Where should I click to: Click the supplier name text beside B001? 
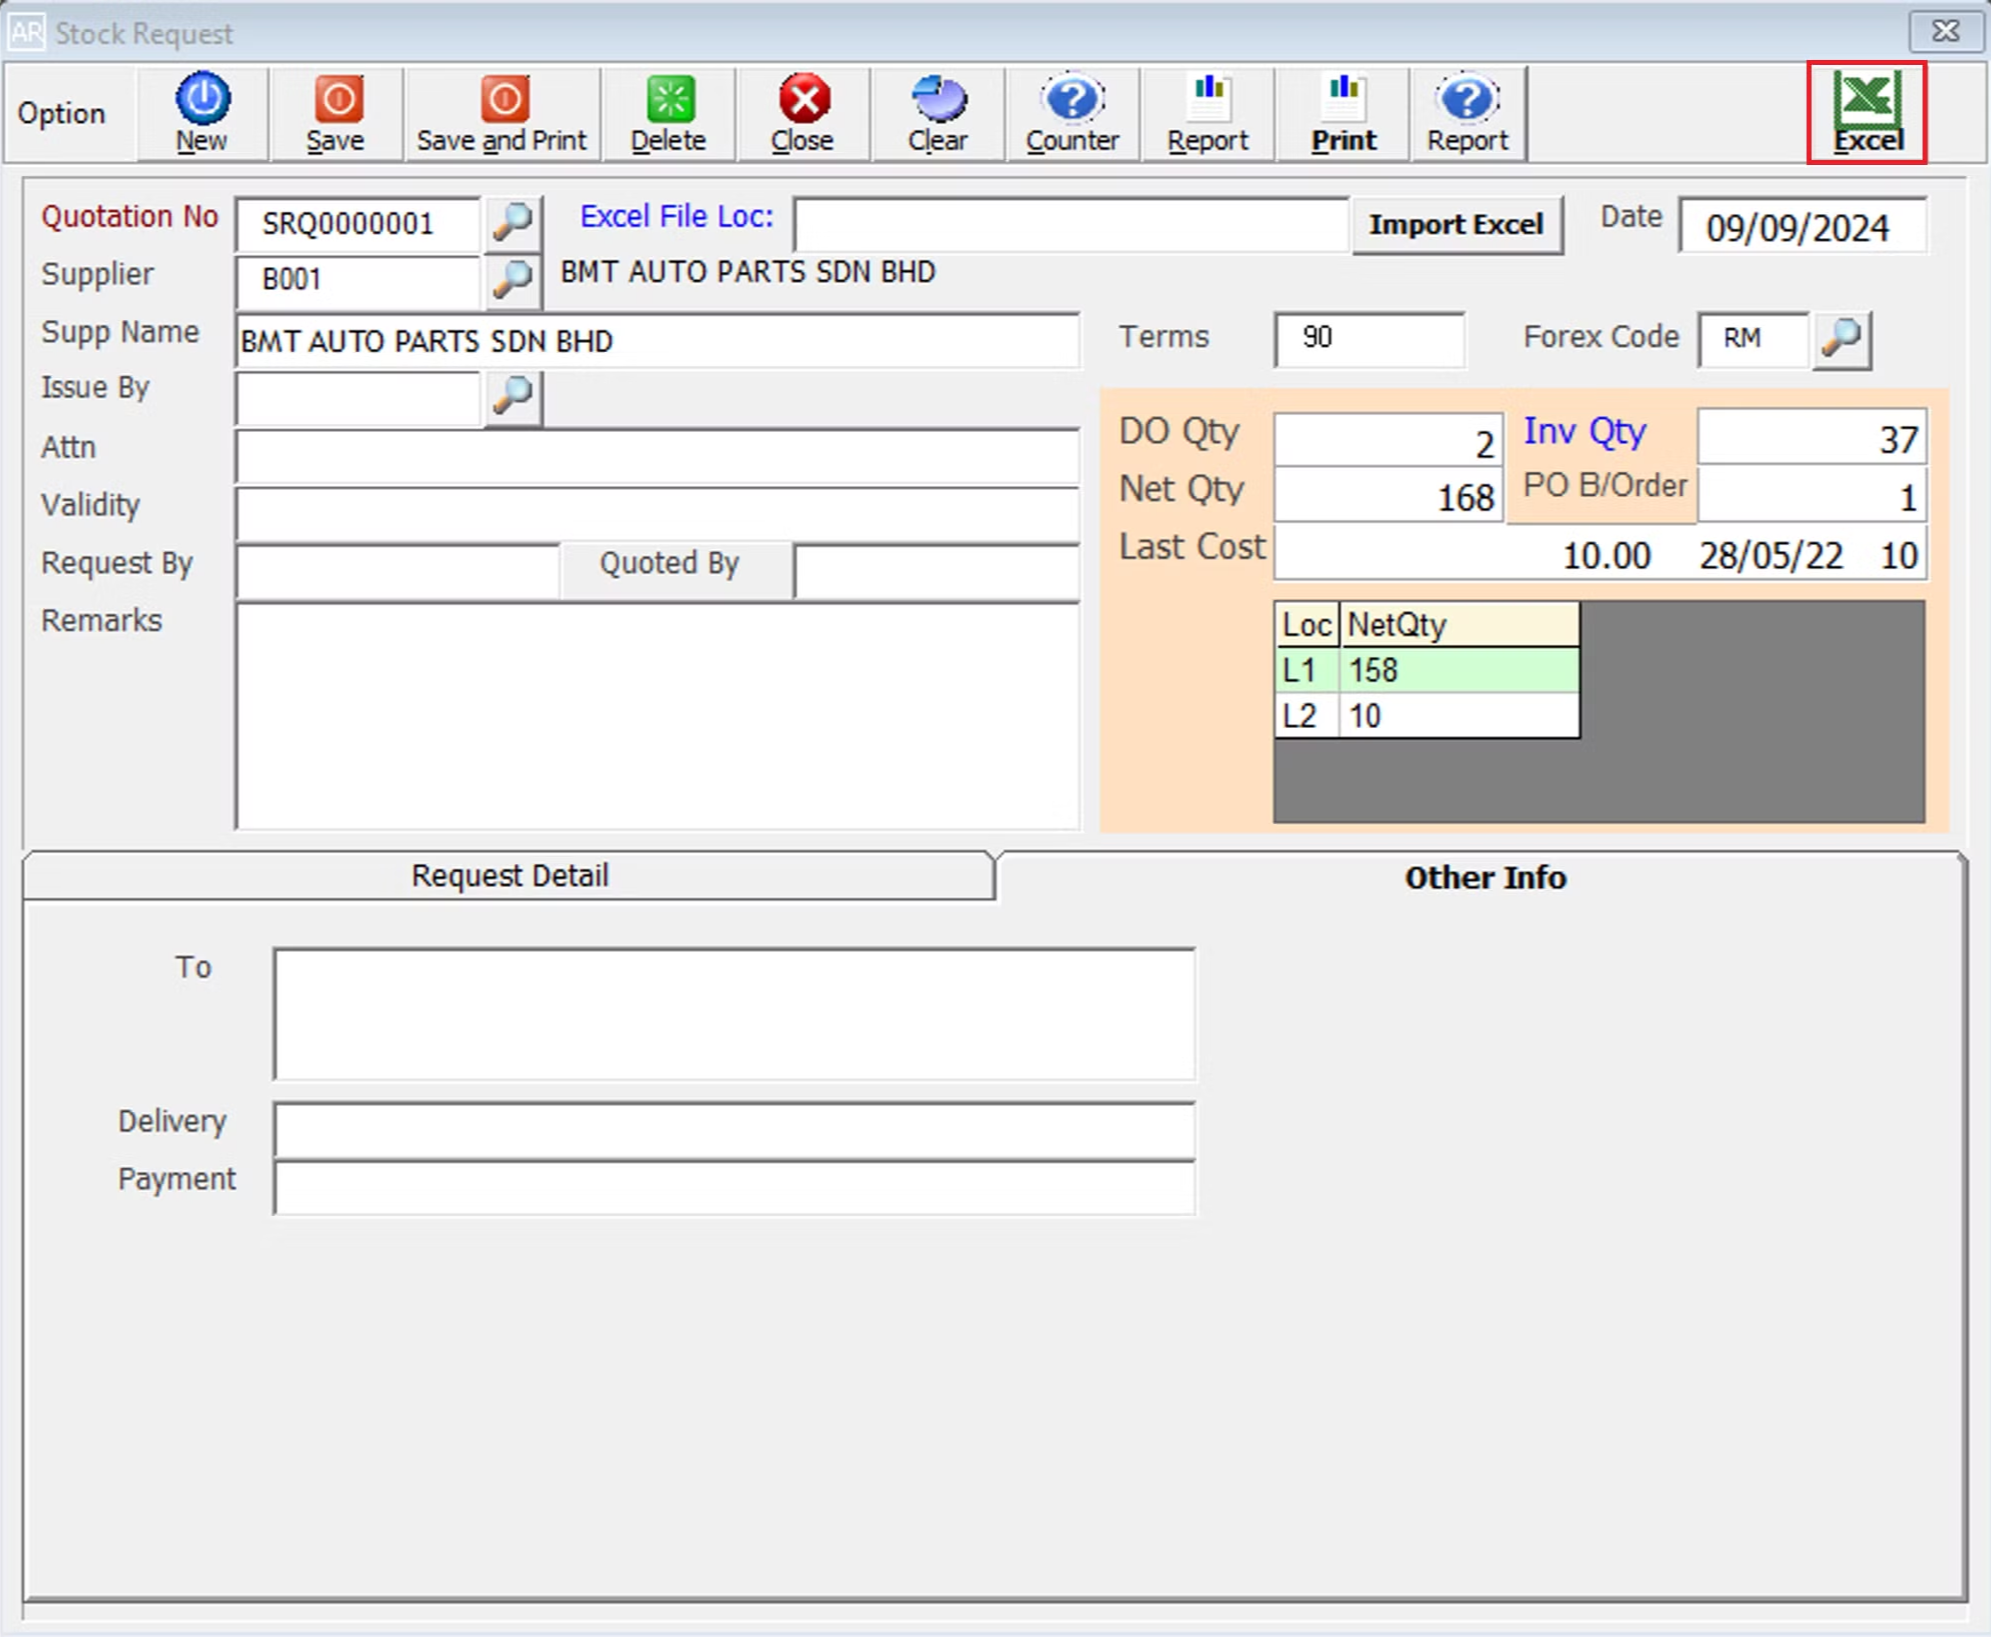click(x=748, y=272)
